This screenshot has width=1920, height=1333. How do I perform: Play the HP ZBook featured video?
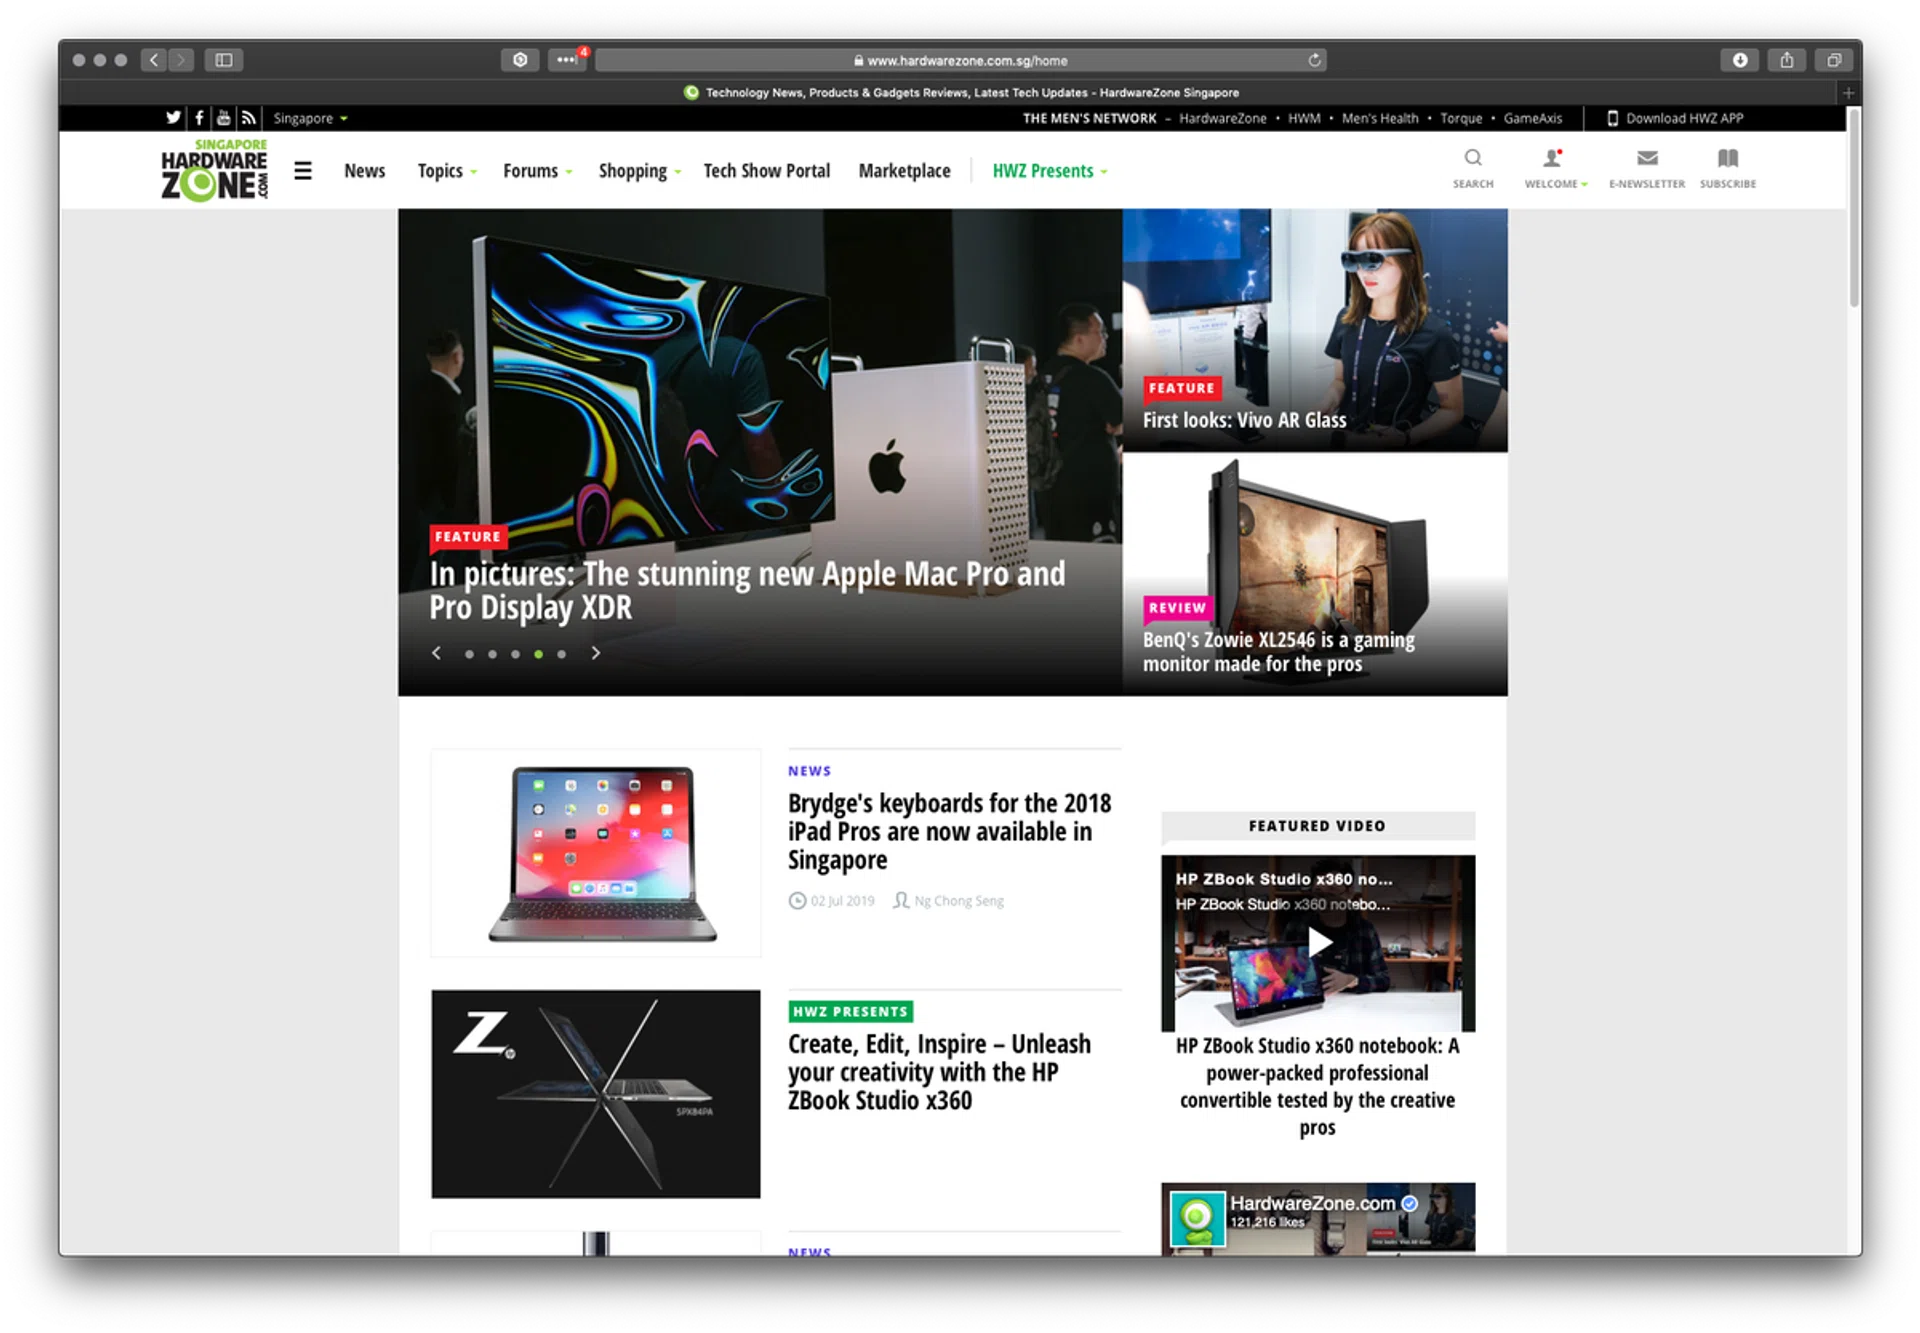pyautogui.click(x=1319, y=942)
